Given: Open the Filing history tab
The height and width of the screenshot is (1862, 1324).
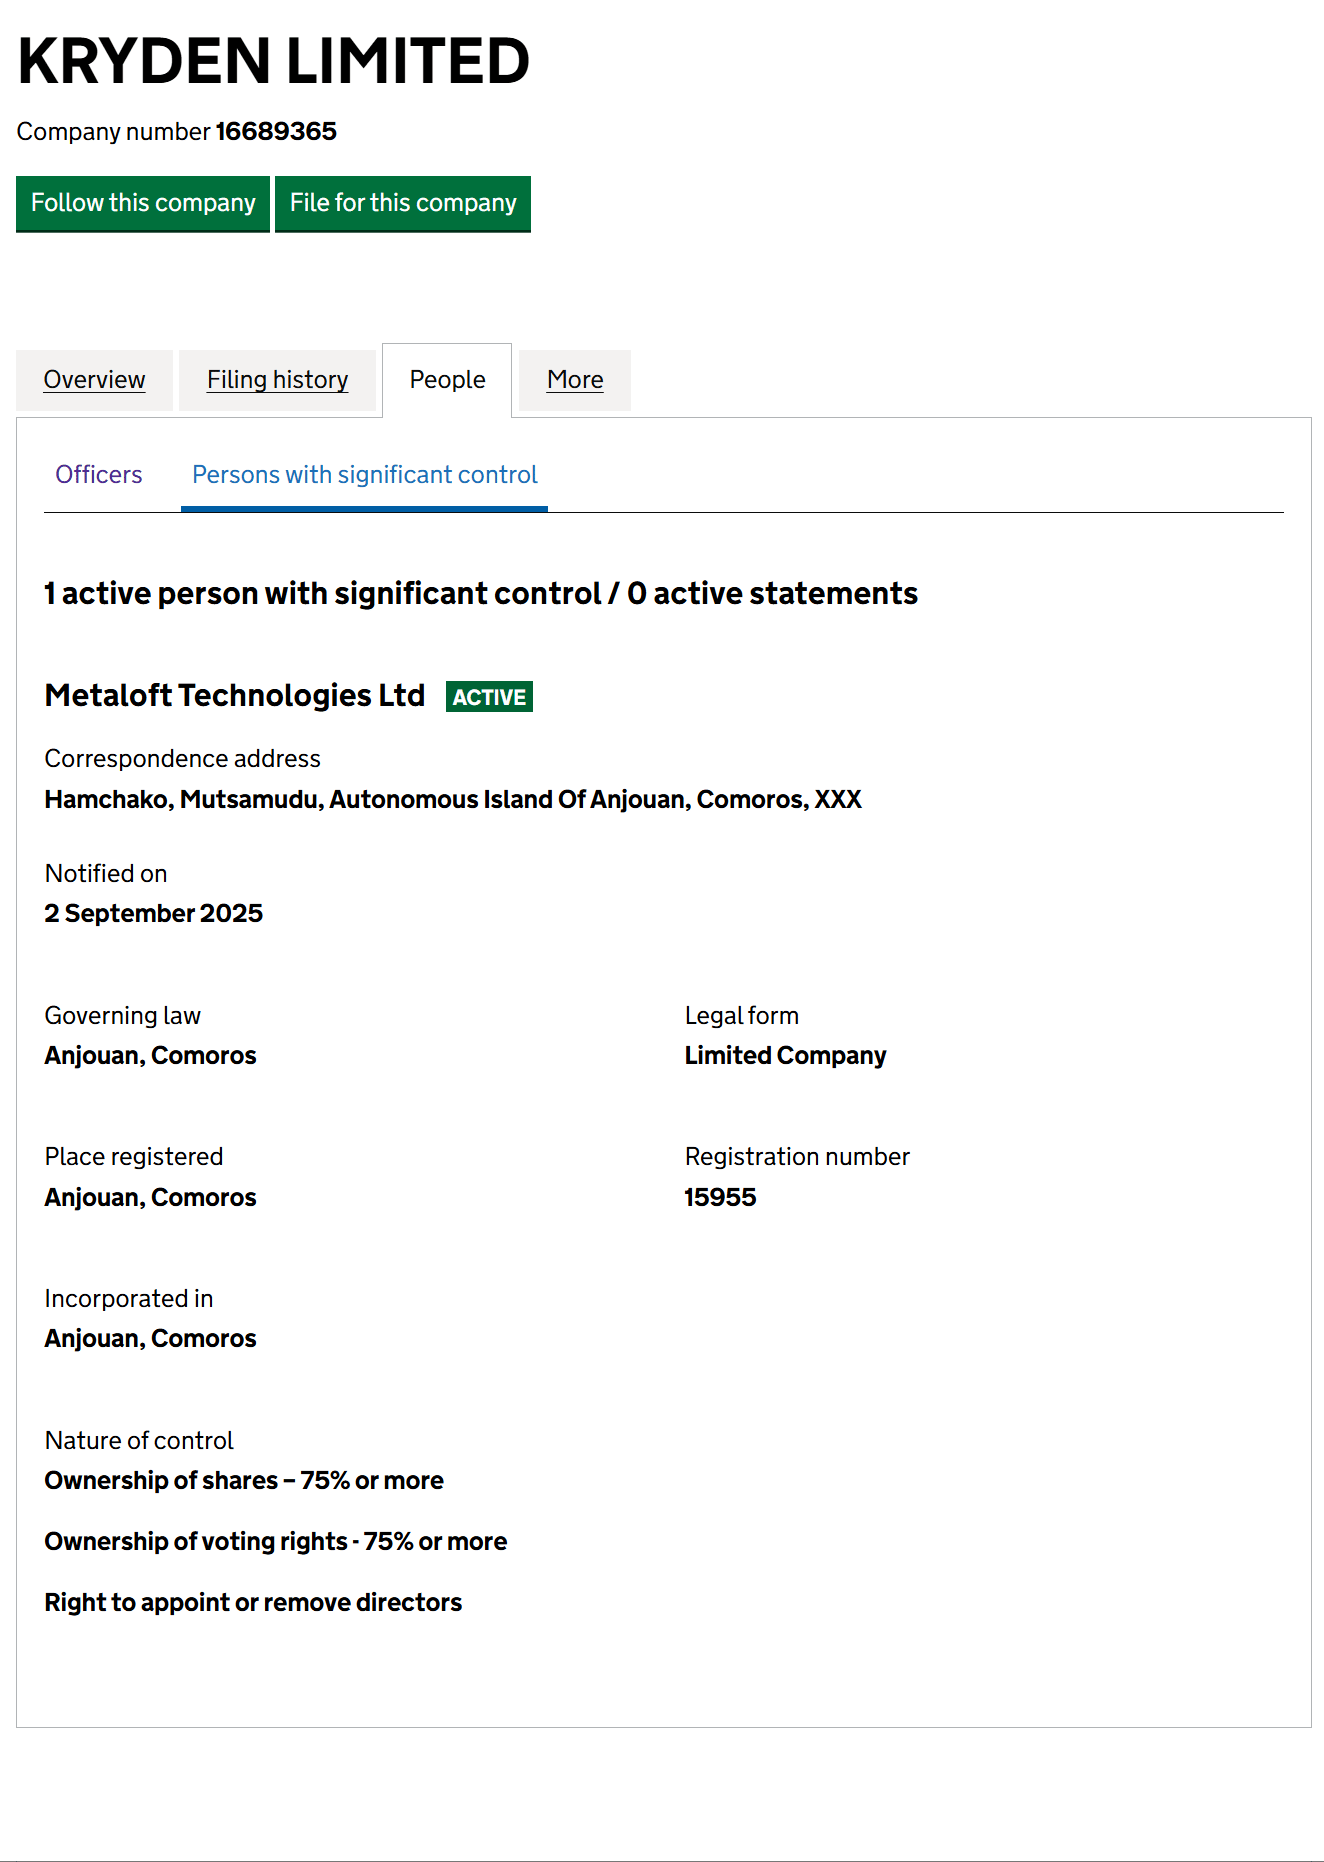Looking at the screenshot, I should [278, 380].
